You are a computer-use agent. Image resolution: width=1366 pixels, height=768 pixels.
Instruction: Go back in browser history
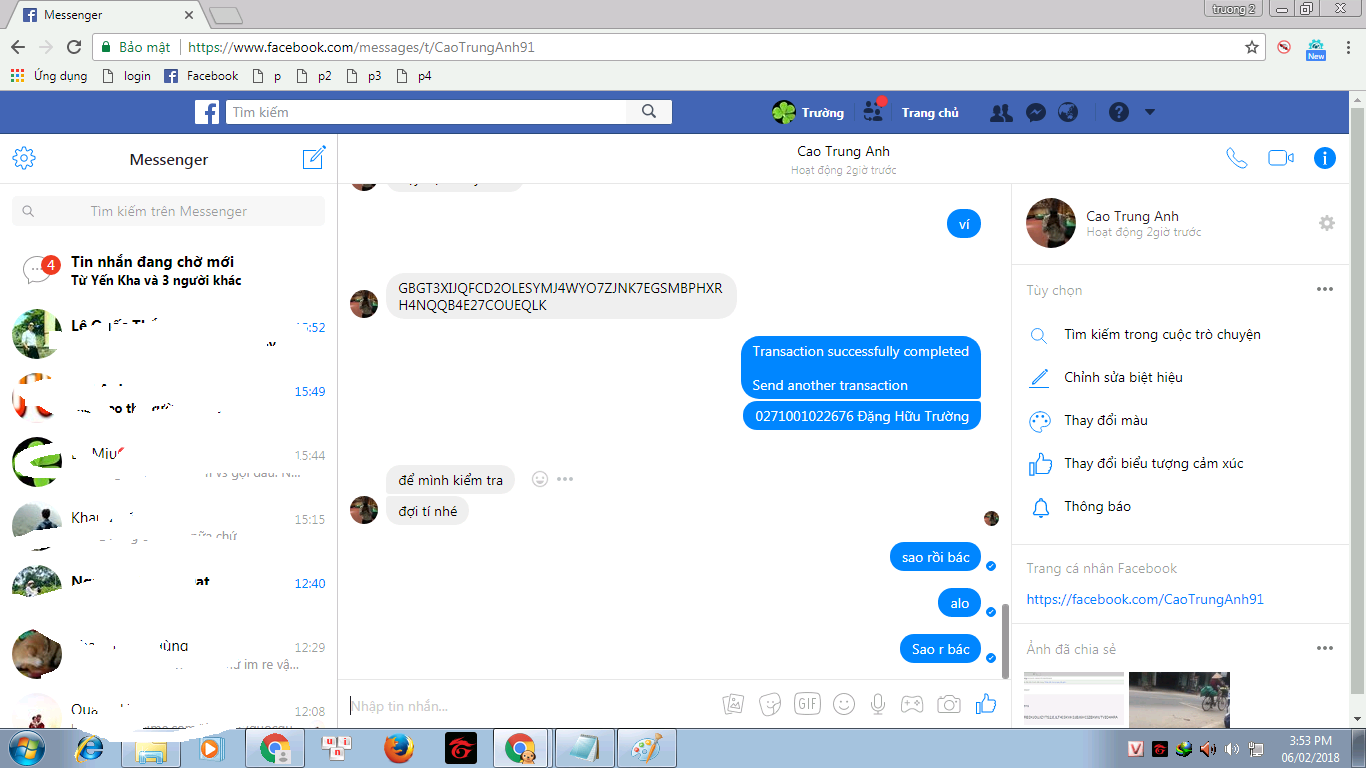(18, 47)
